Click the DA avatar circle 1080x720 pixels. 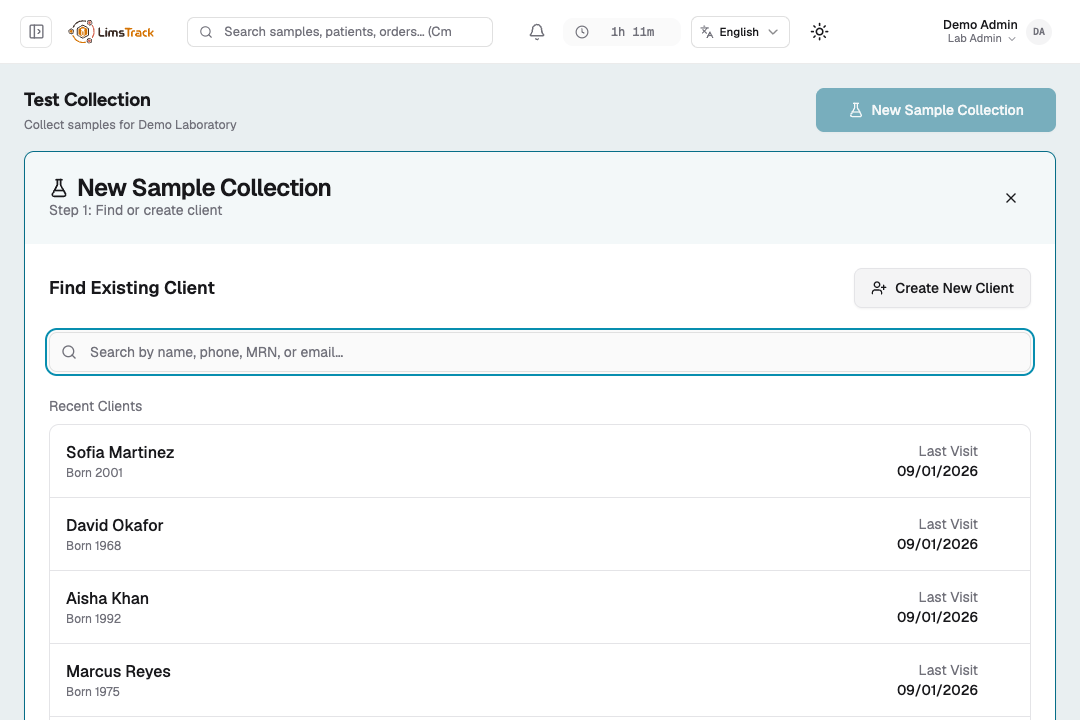pyautogui.click(x=1039, y=32)
